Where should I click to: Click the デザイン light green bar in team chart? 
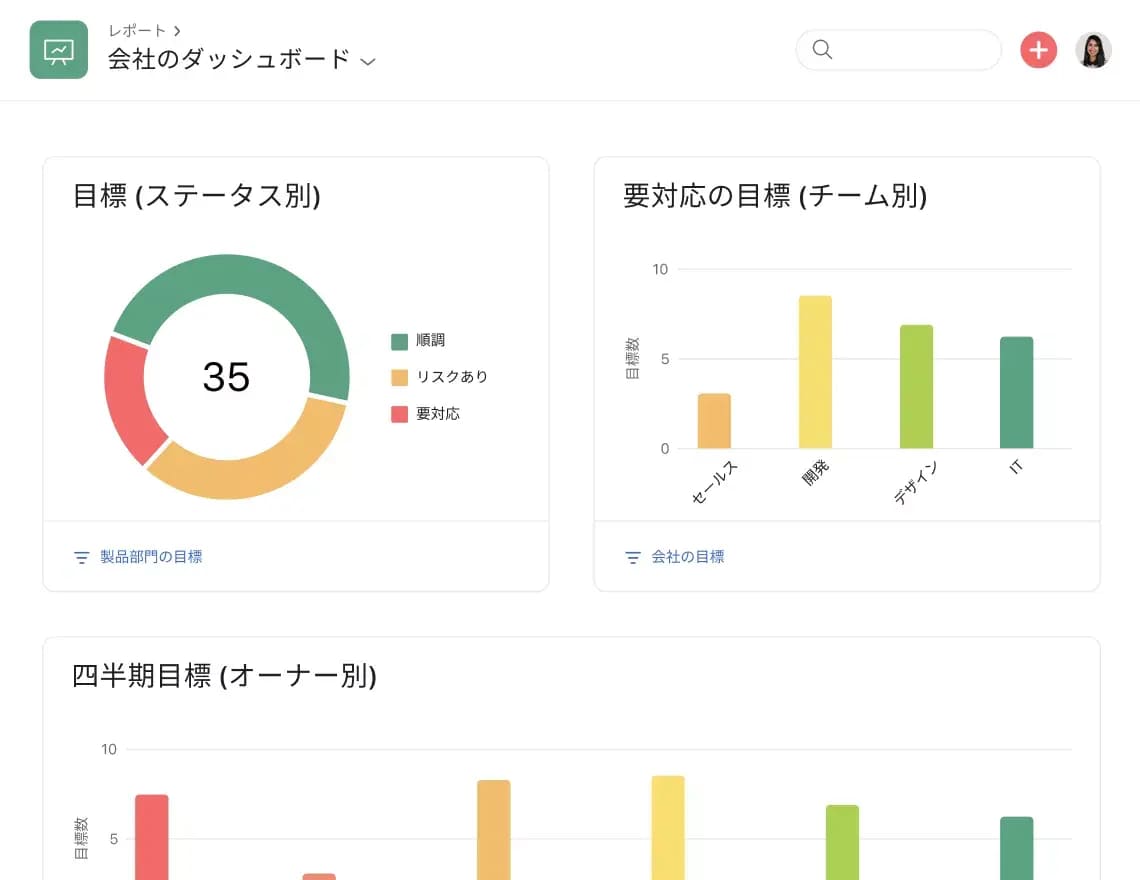916,387
